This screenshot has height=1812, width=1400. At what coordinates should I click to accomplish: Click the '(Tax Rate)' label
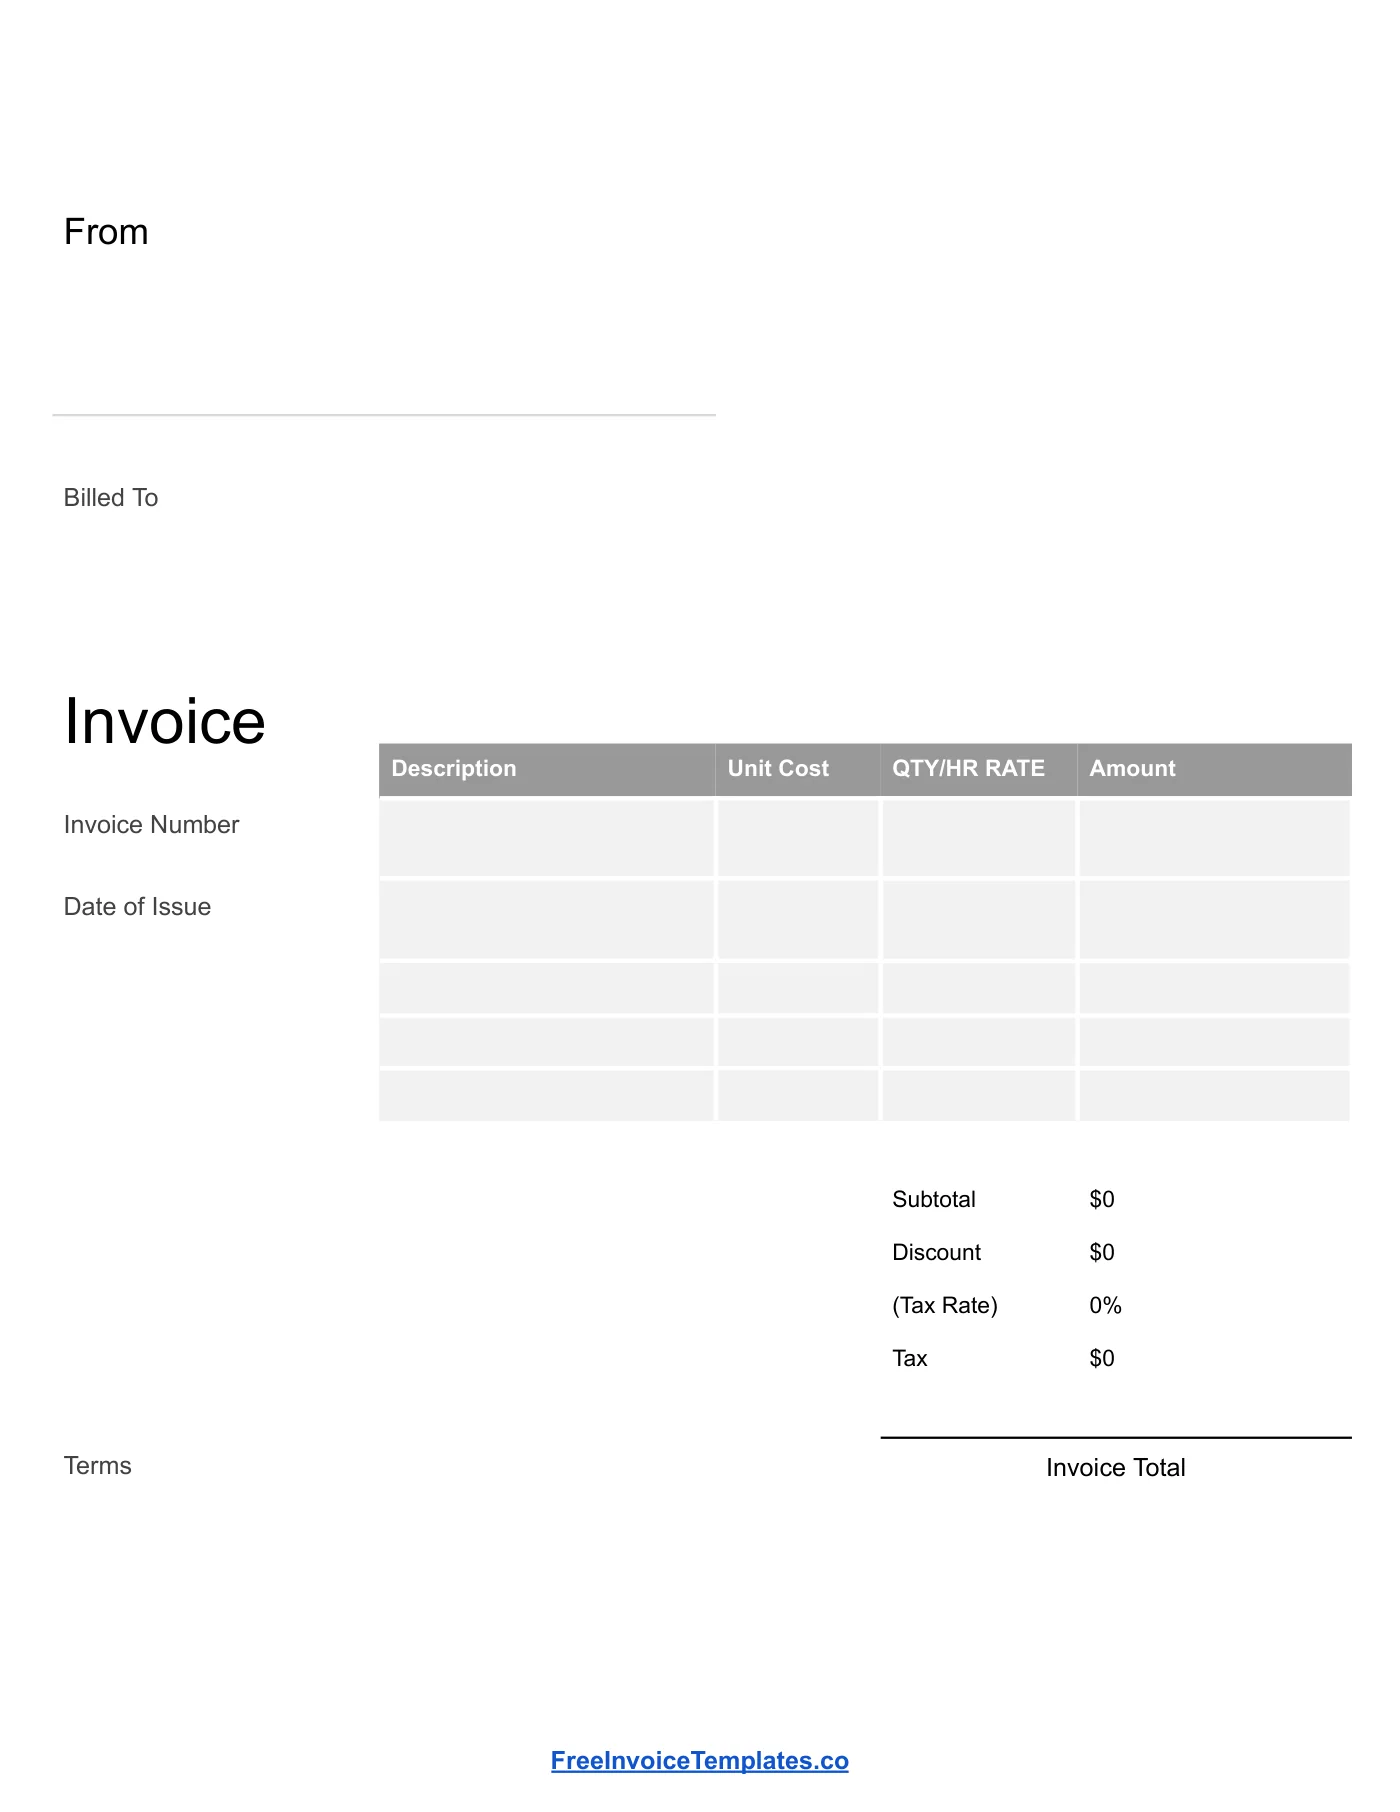[x=945, y=1306]
